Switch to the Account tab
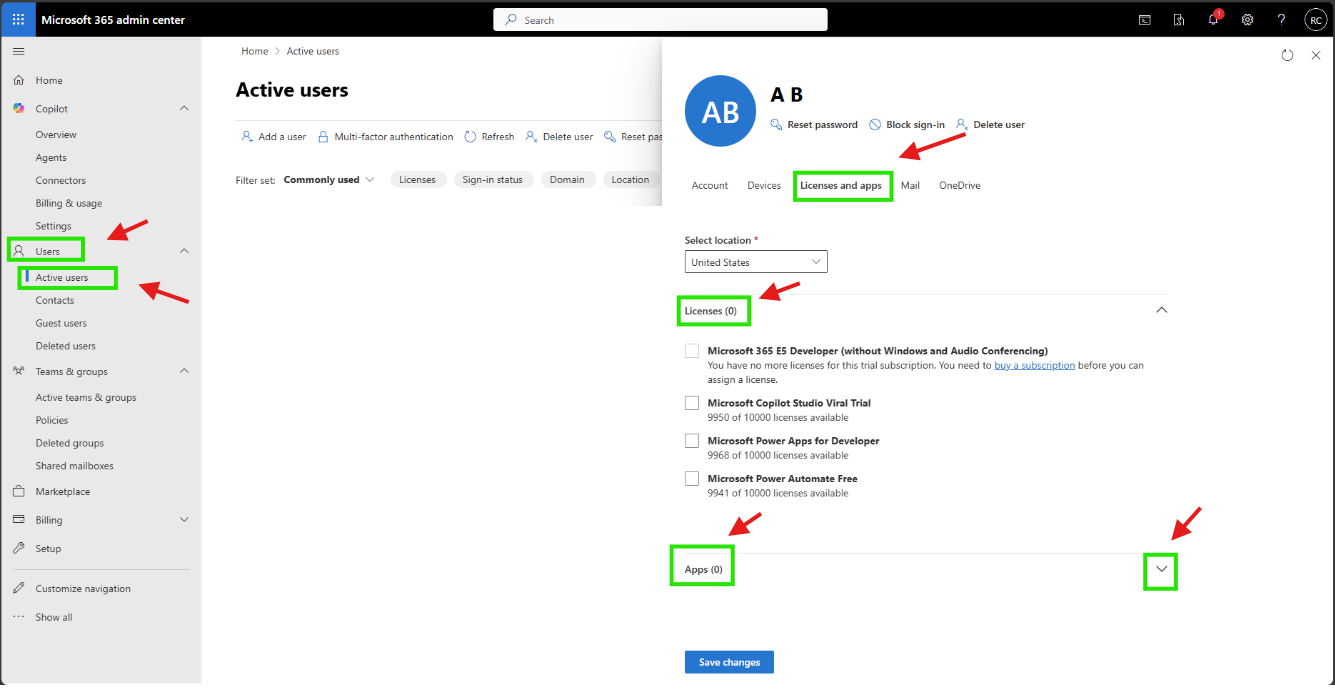This screenshot has width=1335, height=696. (710, 186)
